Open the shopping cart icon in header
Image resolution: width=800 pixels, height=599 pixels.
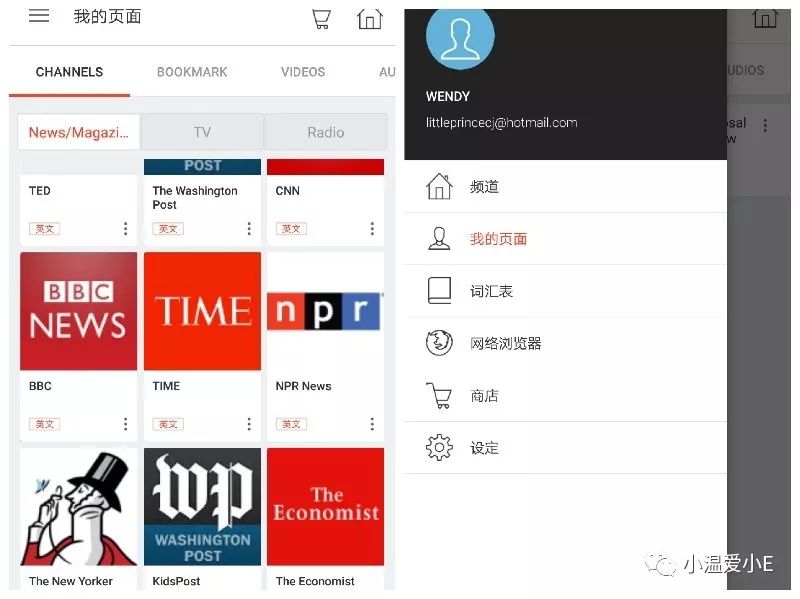321,19
